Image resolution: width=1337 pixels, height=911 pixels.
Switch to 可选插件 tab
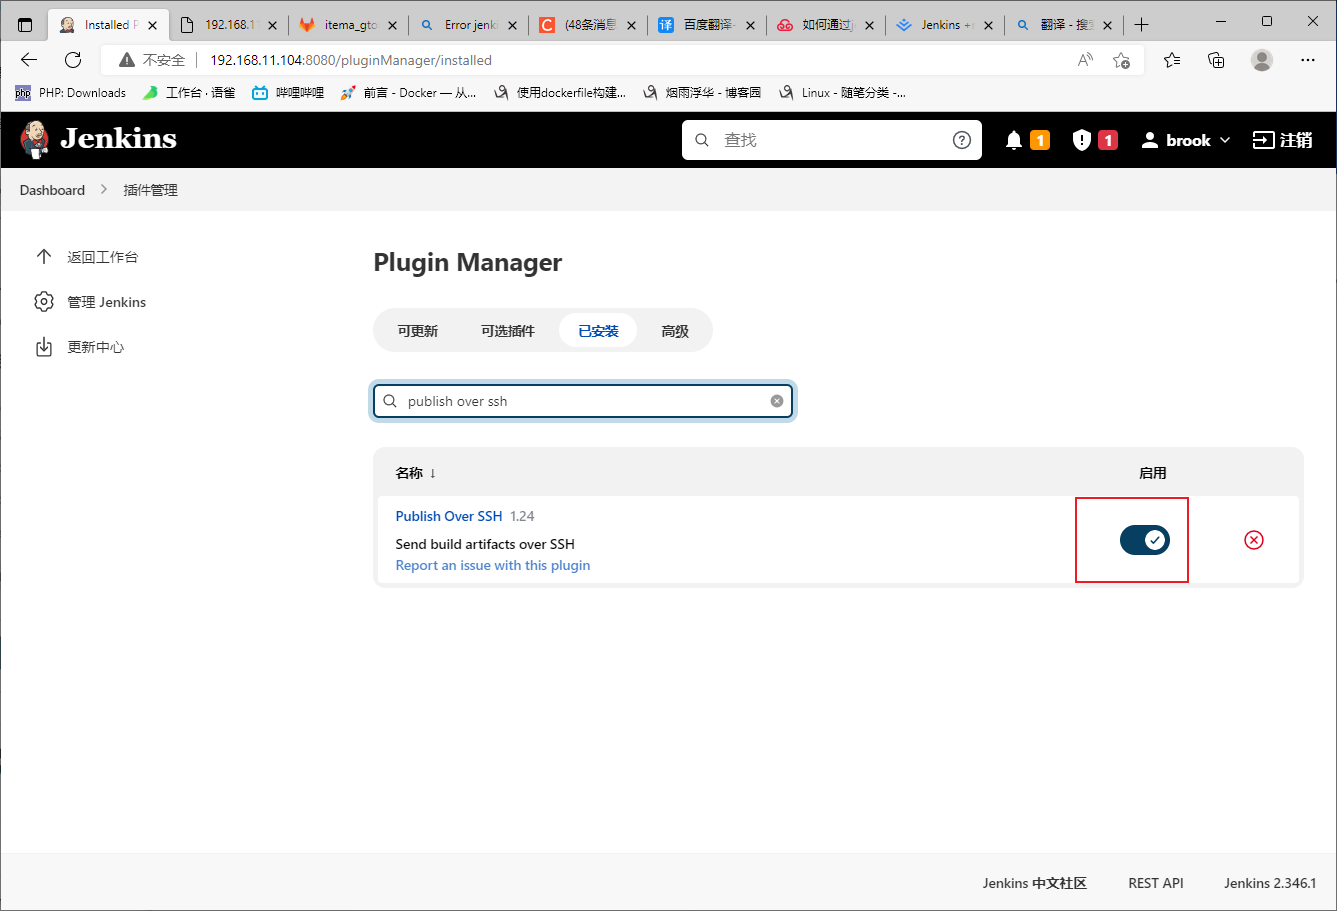point(508,331)
